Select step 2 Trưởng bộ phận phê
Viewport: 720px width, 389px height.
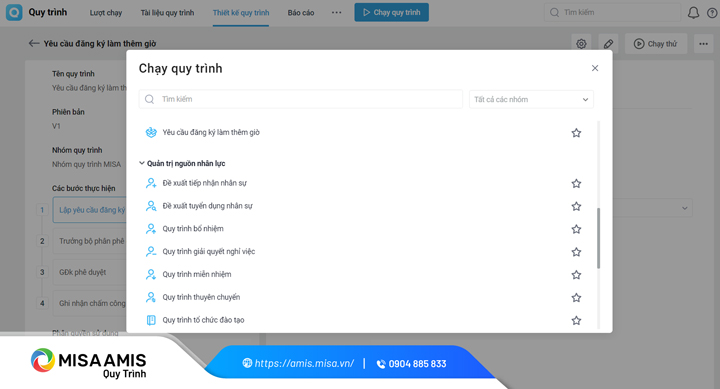point(90,241)
